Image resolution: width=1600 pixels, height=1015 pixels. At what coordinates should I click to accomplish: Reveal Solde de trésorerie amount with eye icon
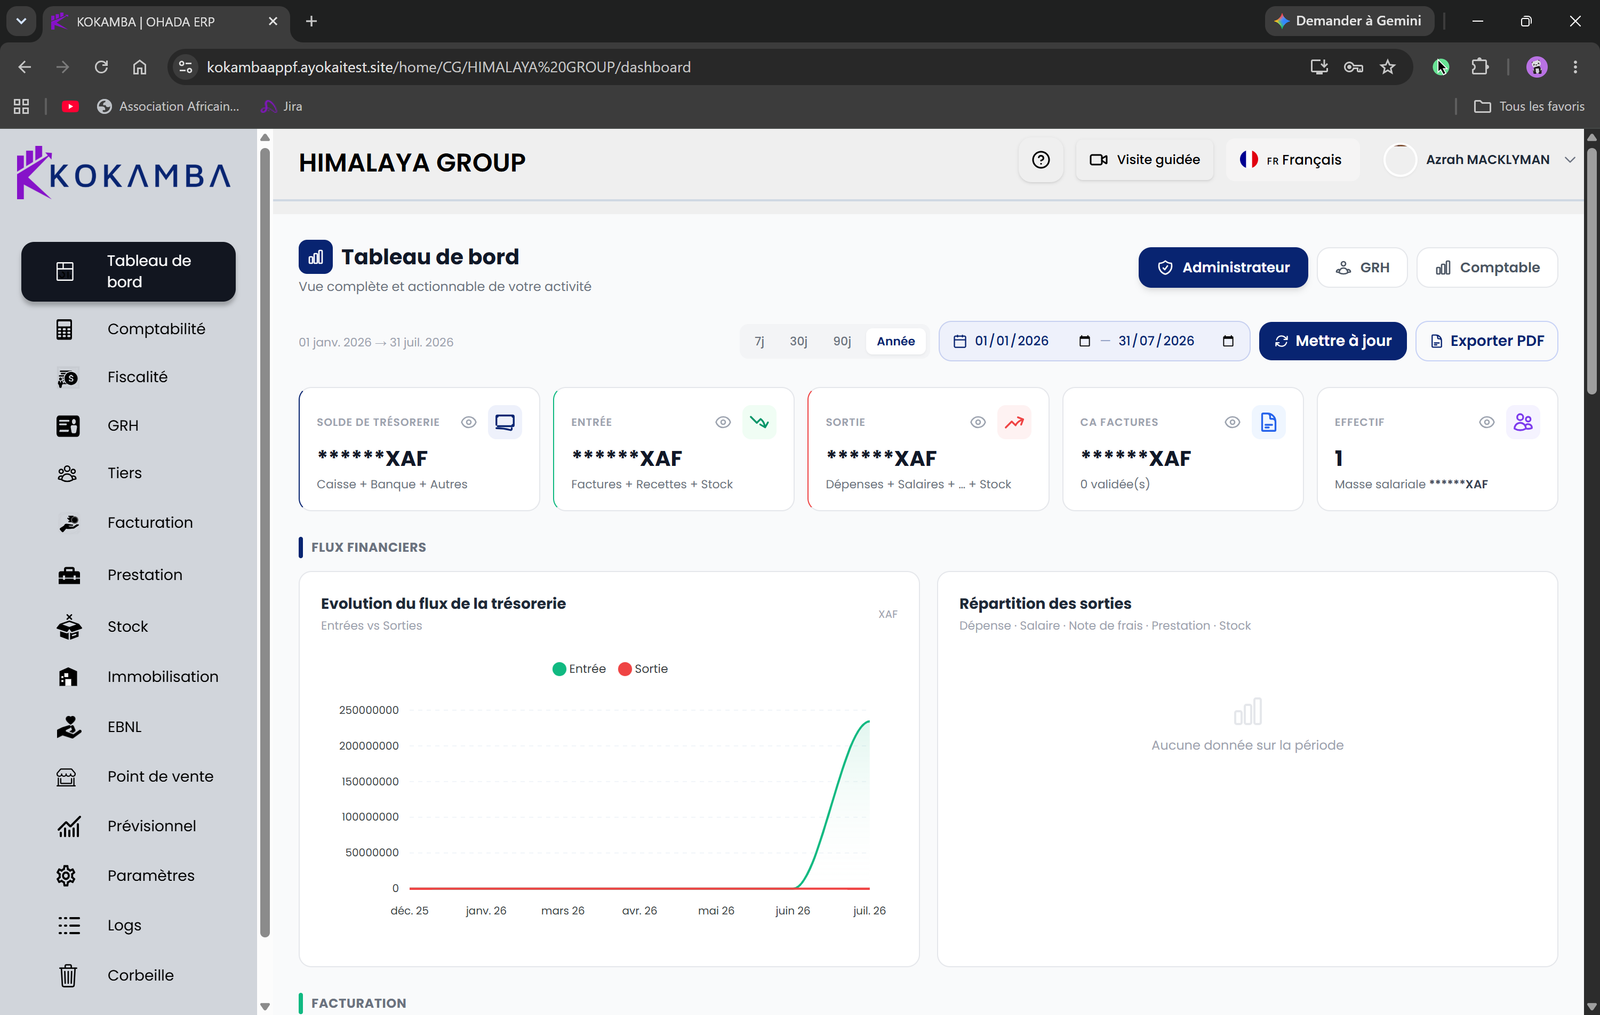(469, 422)
